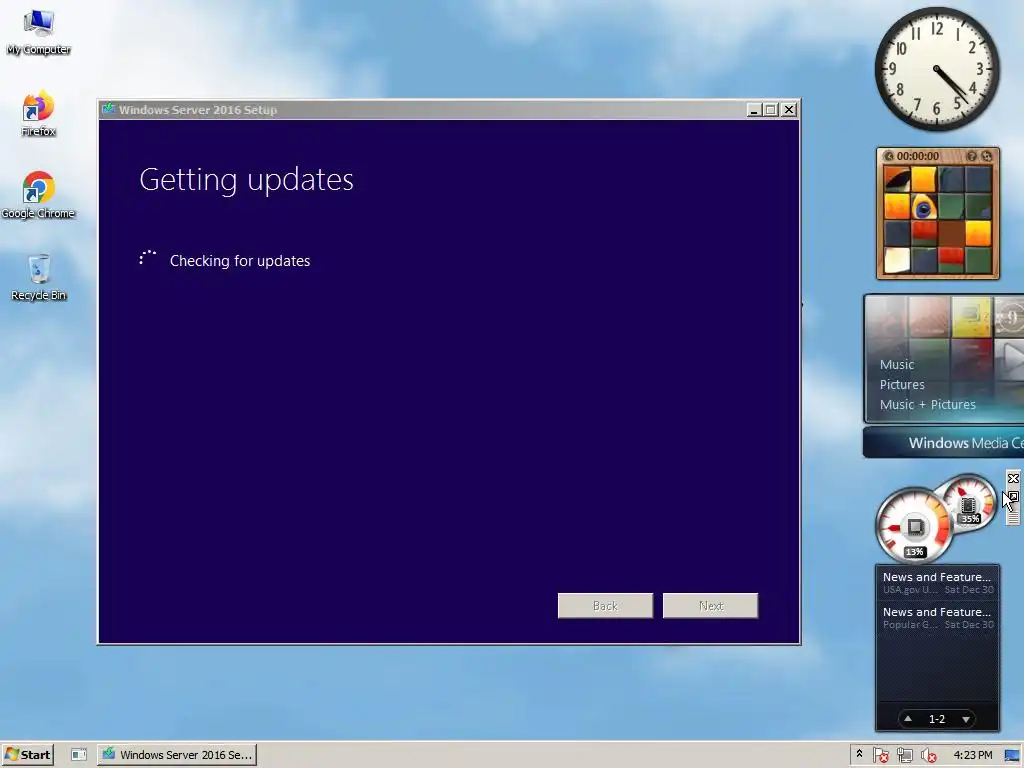
Task: Expand hidden system tray icons
Action: (859, 754)
